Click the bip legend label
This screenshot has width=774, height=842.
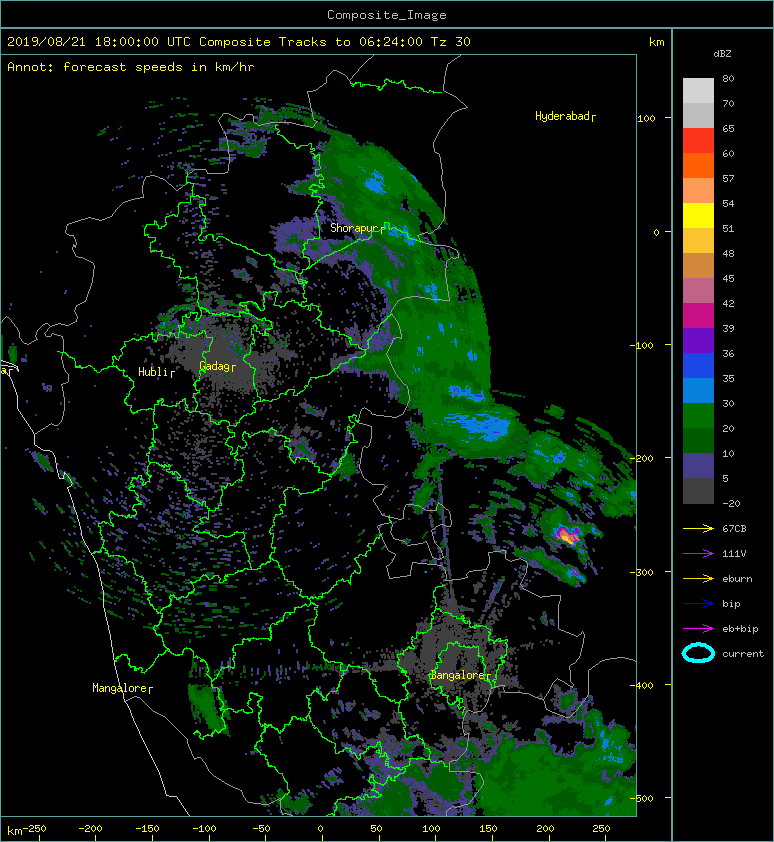coord(731,604)
